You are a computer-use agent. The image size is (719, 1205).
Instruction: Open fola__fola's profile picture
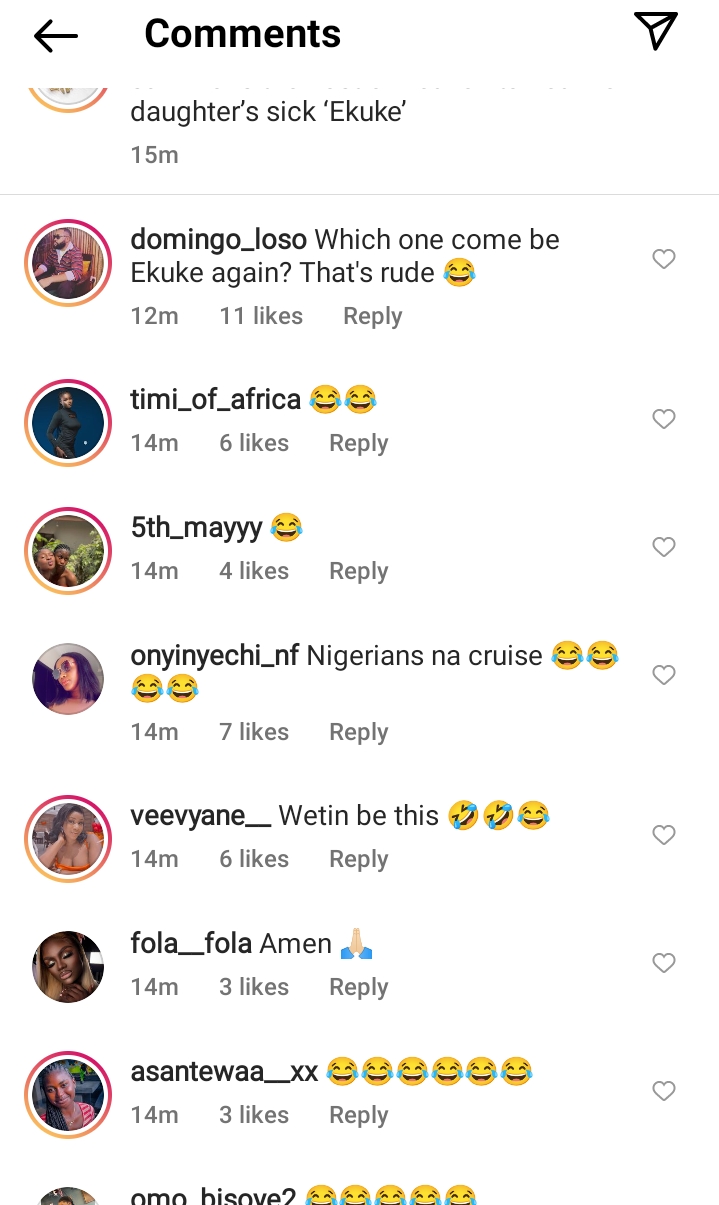pyautogui.click(x=68, y=966)
